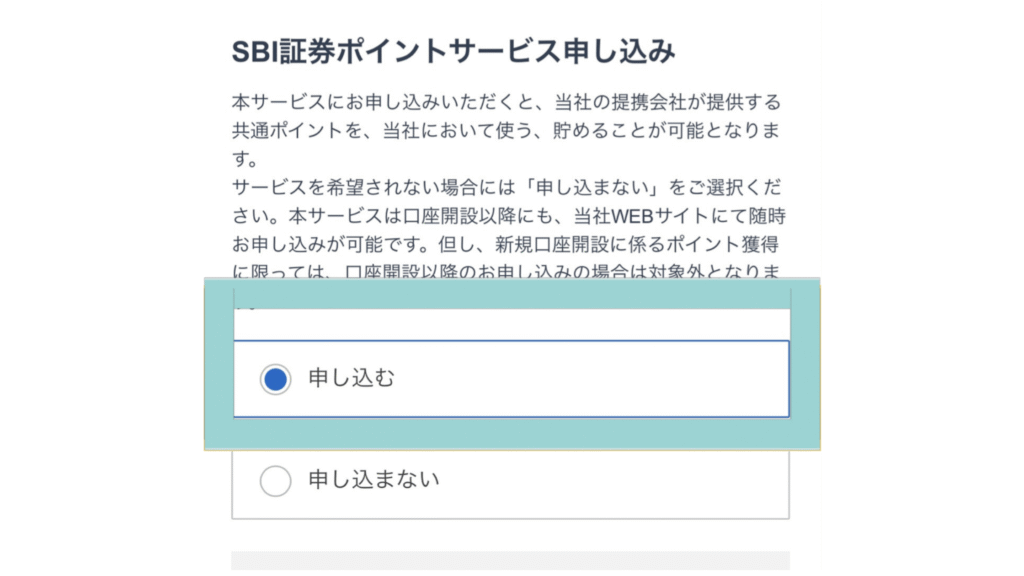Select the 申し込む radio button

tap(275, 379)
